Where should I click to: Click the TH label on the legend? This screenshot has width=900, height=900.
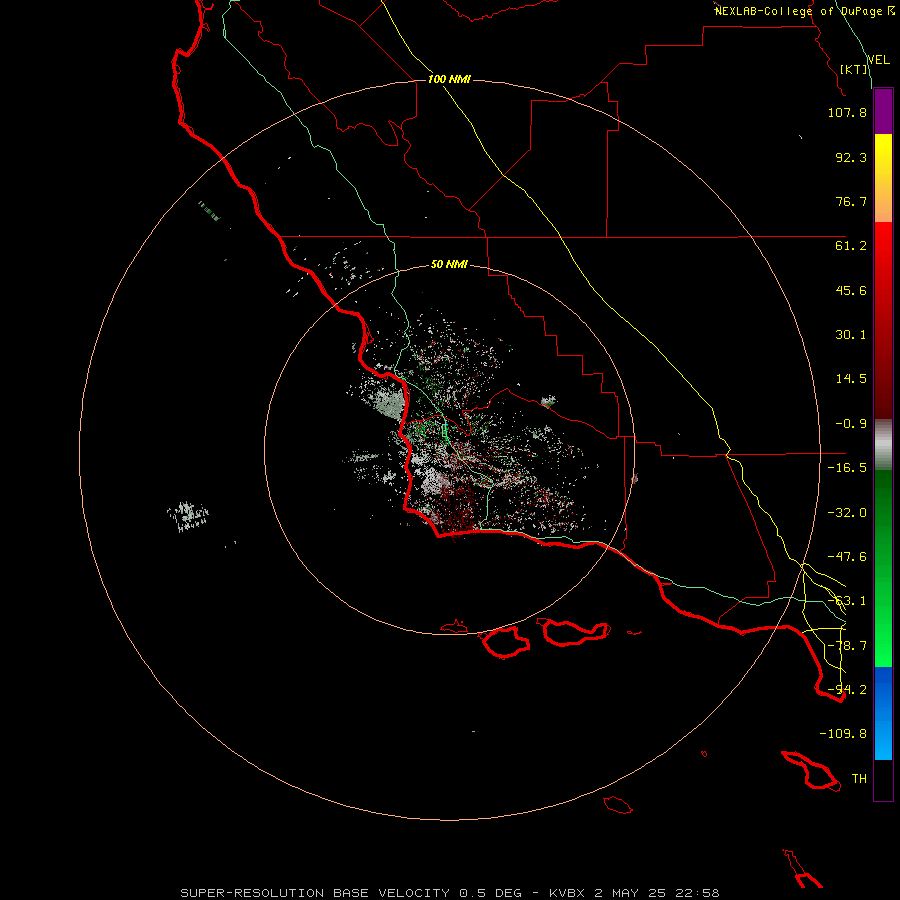coord(859,779)
